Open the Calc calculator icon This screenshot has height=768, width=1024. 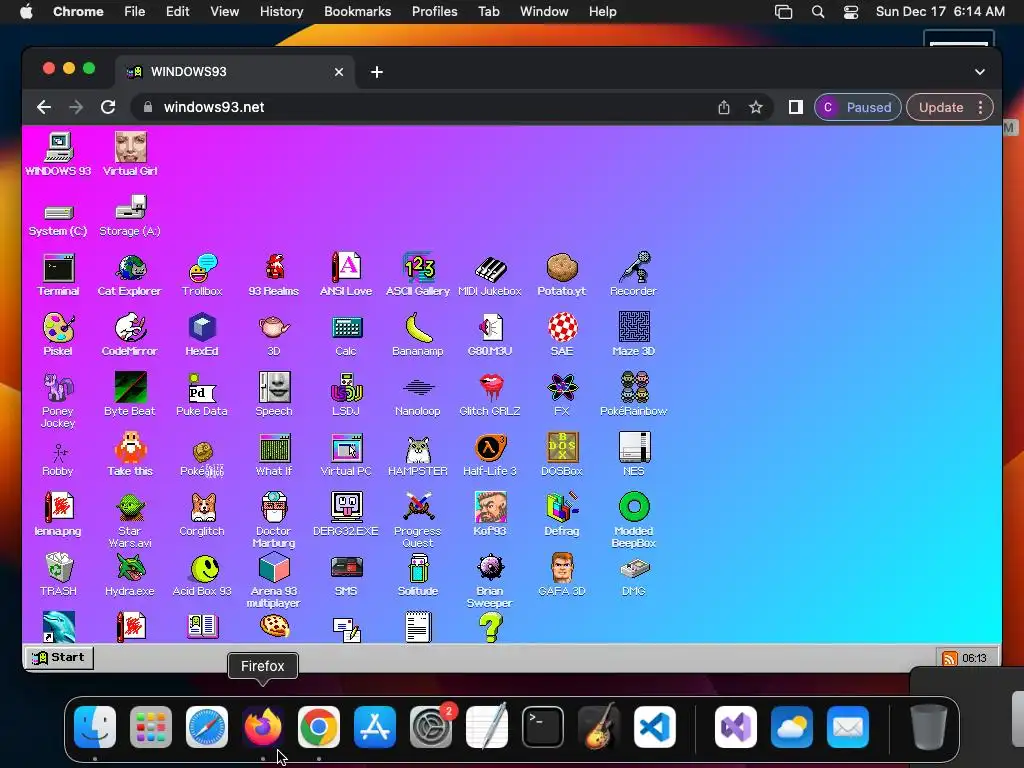346,334
